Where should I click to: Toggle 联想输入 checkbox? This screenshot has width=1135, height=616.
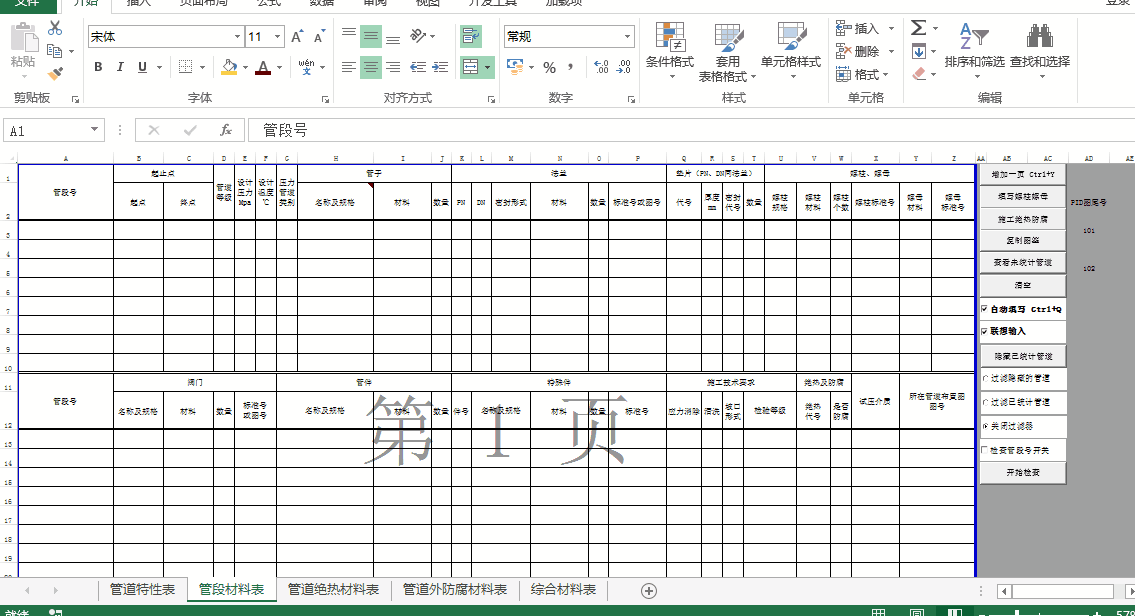(x=984, y=332)
